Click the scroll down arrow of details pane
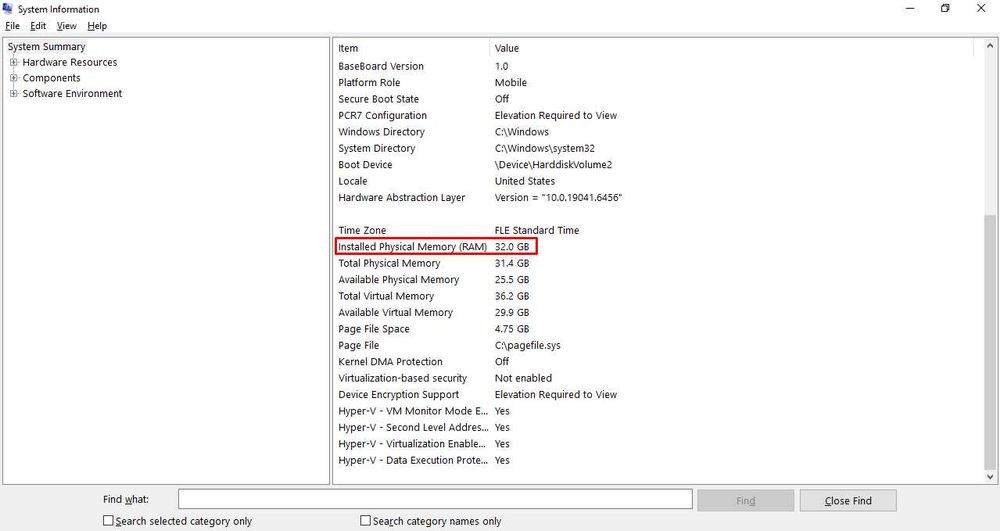 click(x=990, y=476)
